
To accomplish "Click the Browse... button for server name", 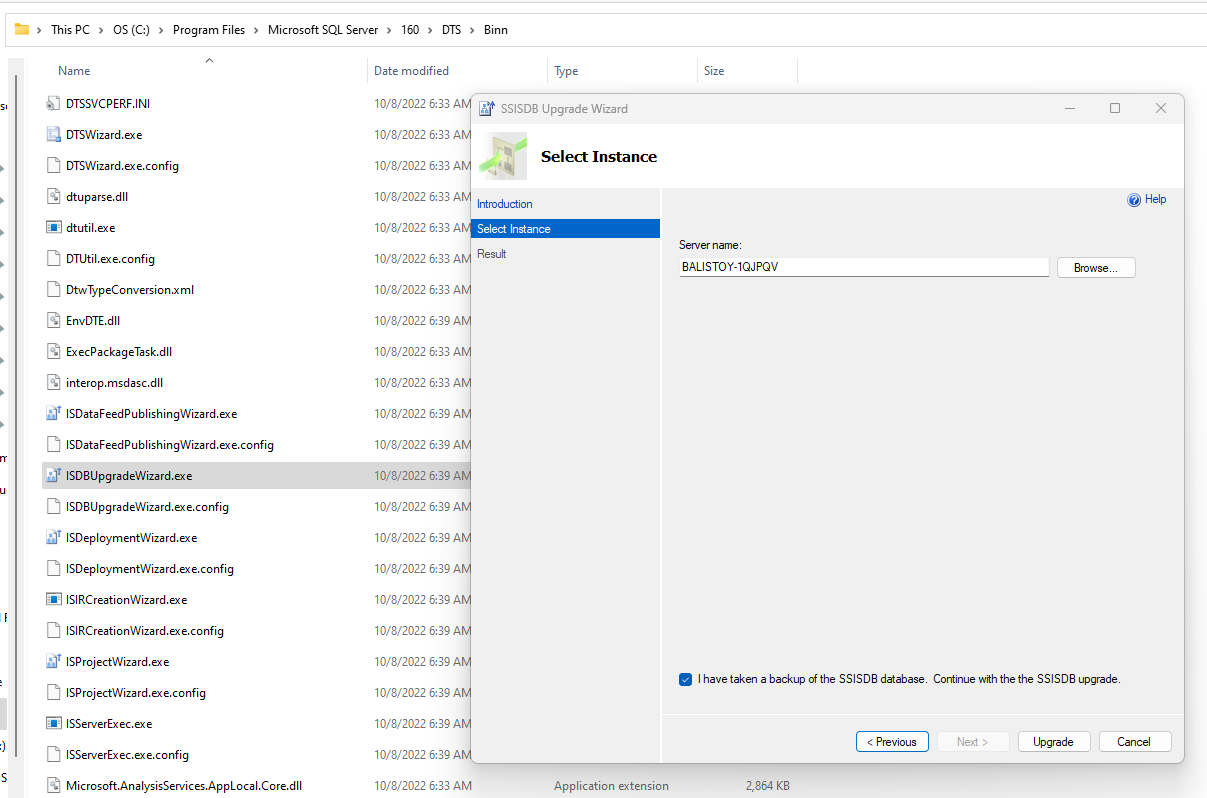I will (1096, 268).
